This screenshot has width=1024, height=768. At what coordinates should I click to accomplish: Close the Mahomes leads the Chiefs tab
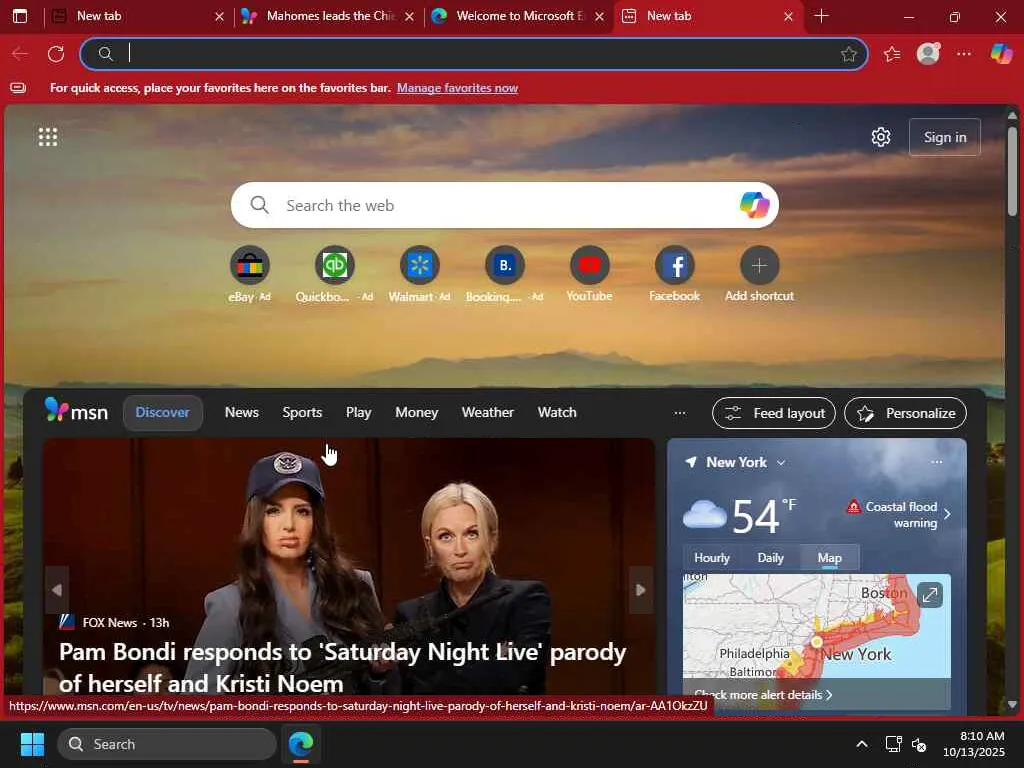click(x=409, y=17)
